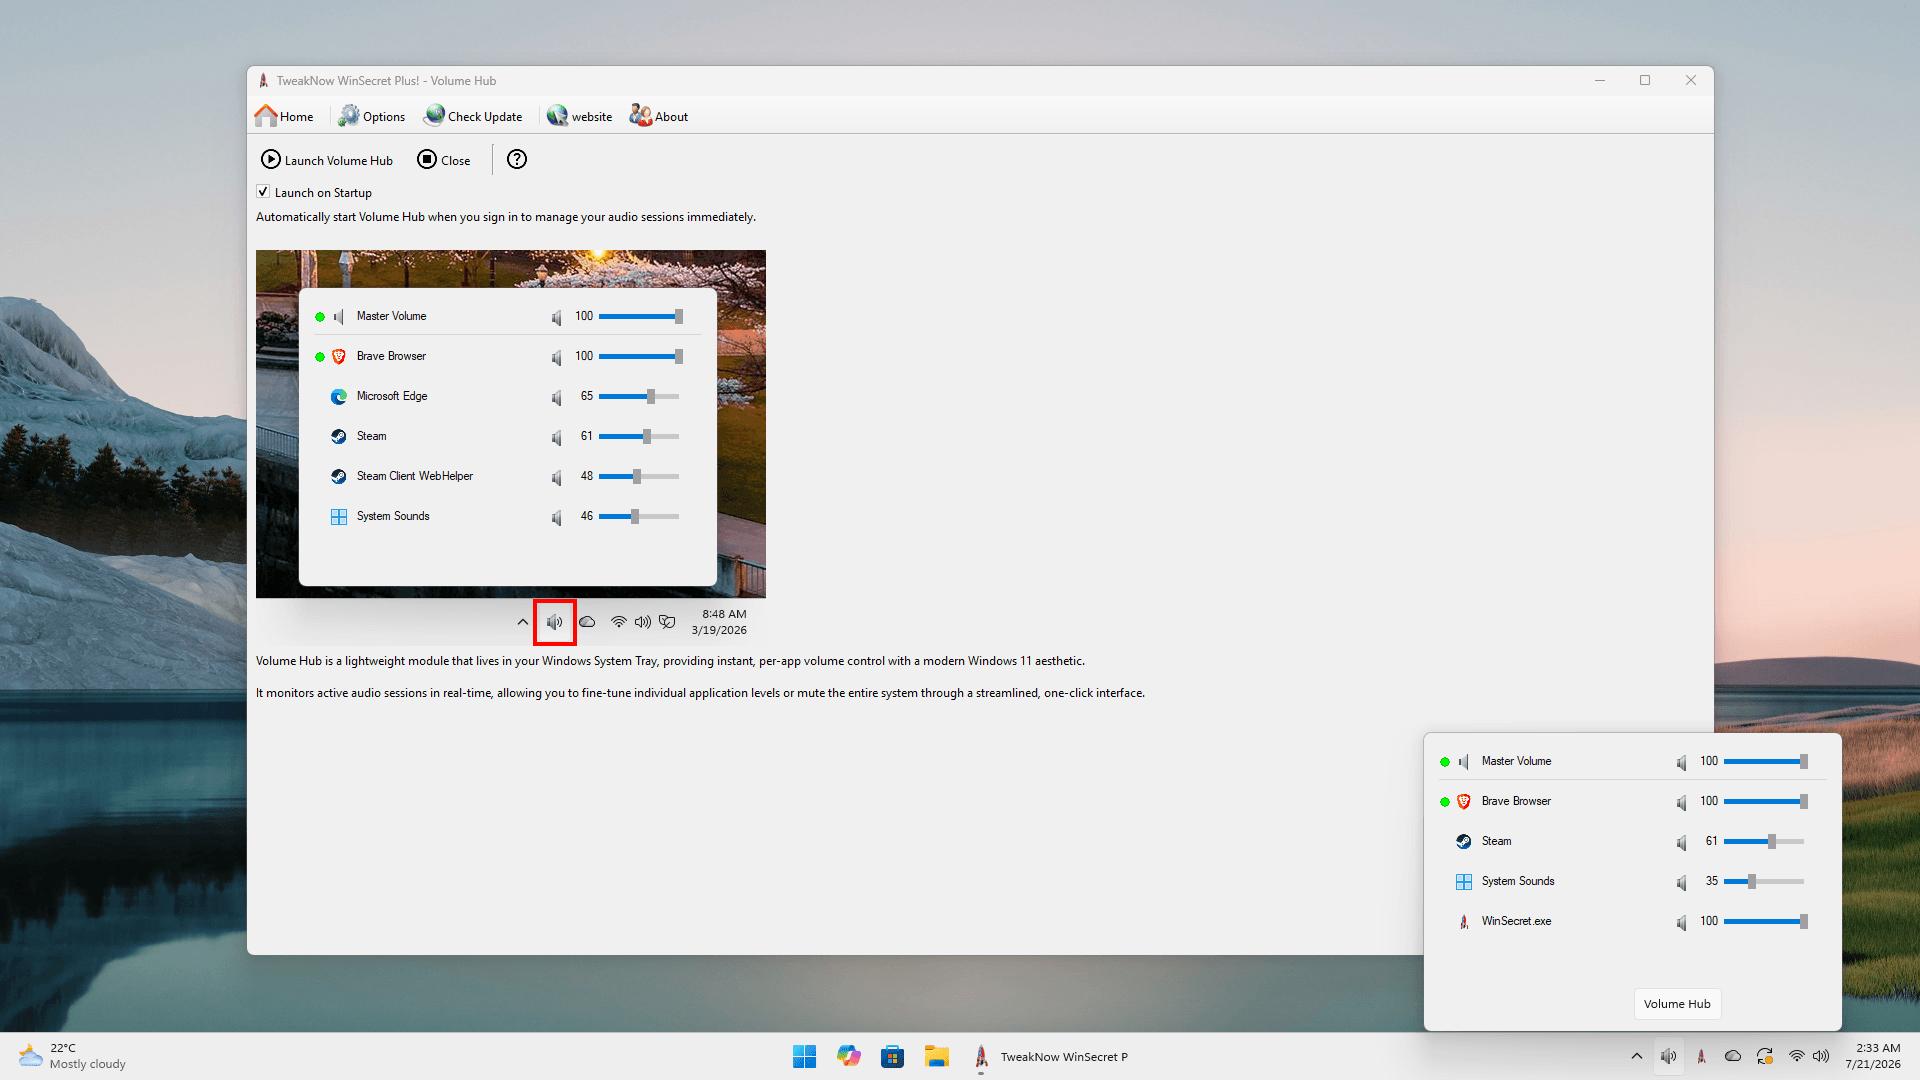
Task: Click the Steam app icon in the popup
Action: (1463, 842)
